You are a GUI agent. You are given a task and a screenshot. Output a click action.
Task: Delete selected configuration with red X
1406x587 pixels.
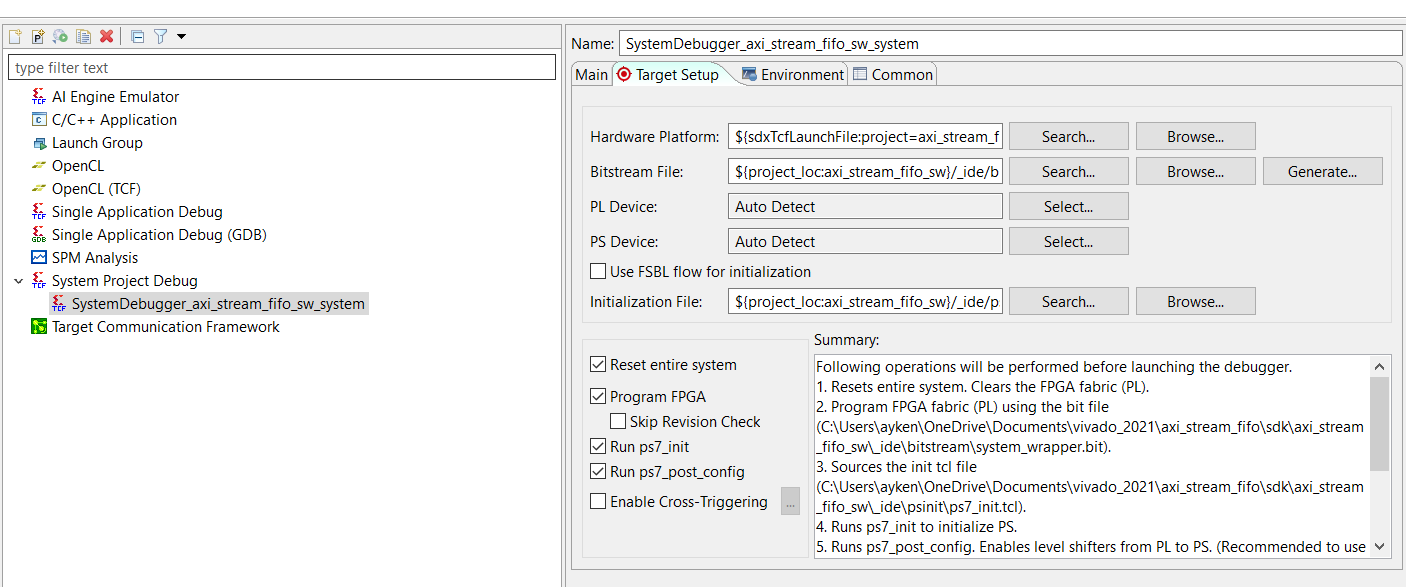click(106, 36)
